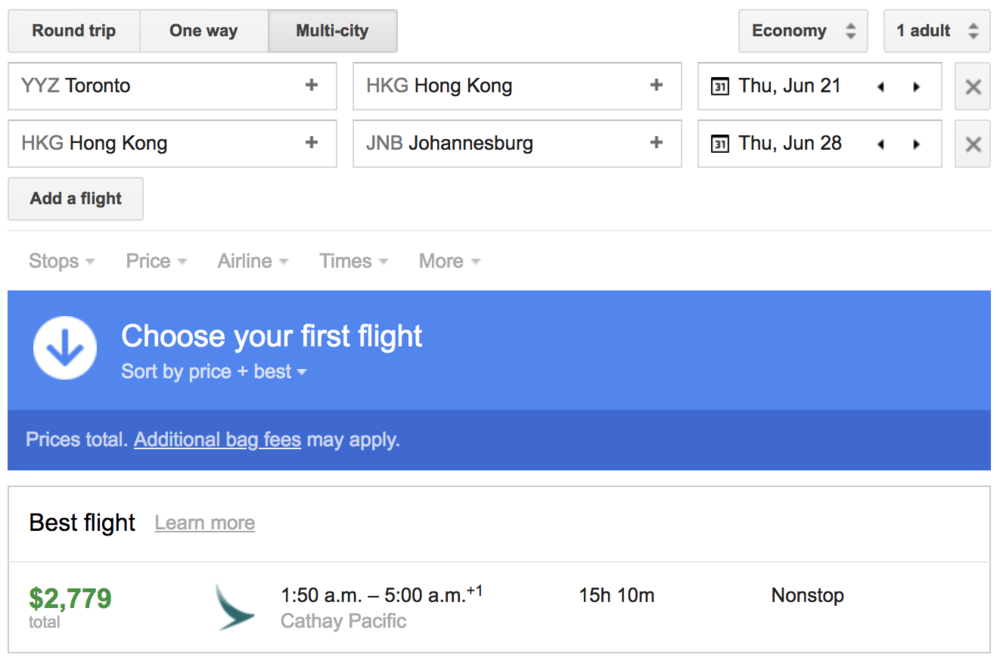Screen dimensions: 1000x664
Task: Go to next day after Thu, Jun 21
Action: (x=916, y=87)
